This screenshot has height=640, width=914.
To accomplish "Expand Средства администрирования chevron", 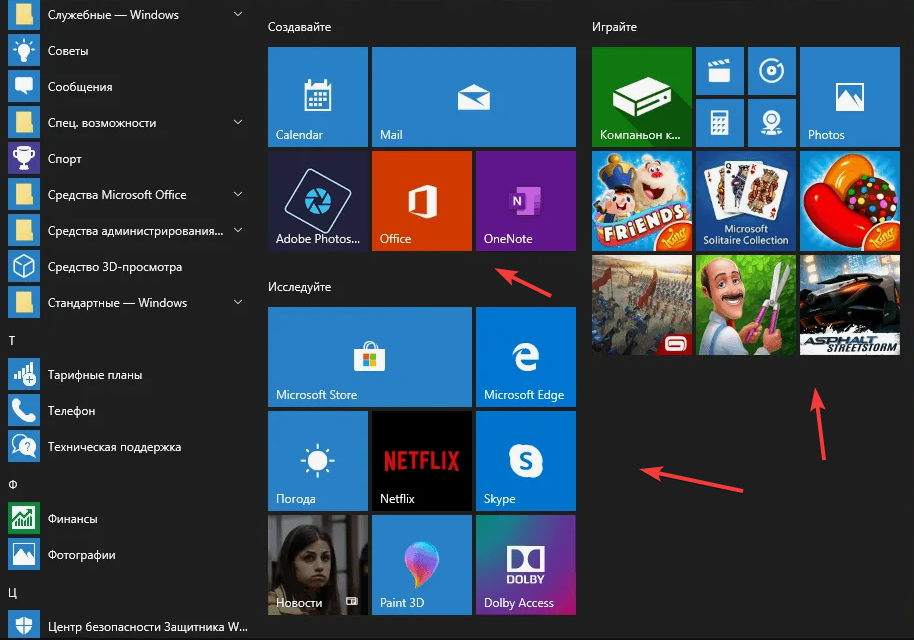I will pos(238,230).
